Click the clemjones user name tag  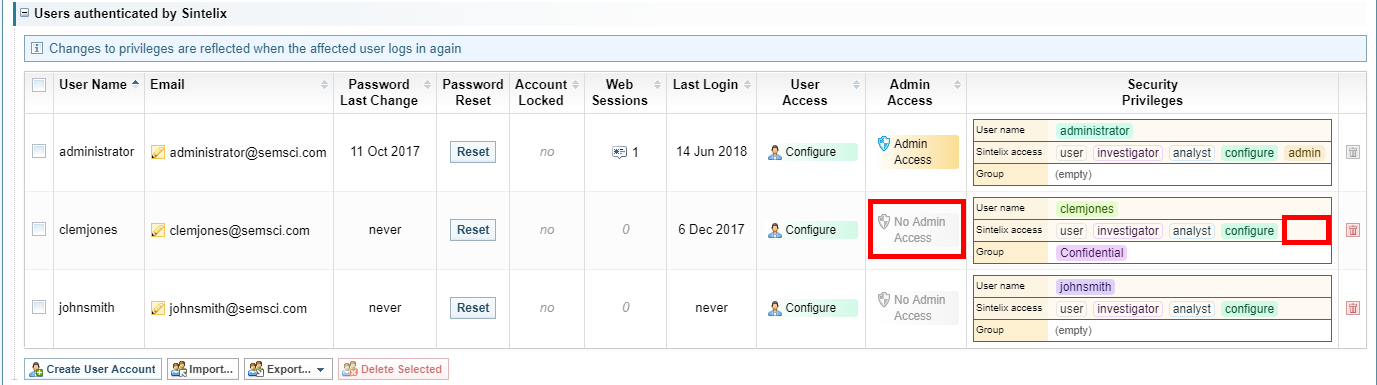[x=1086, y=209]
